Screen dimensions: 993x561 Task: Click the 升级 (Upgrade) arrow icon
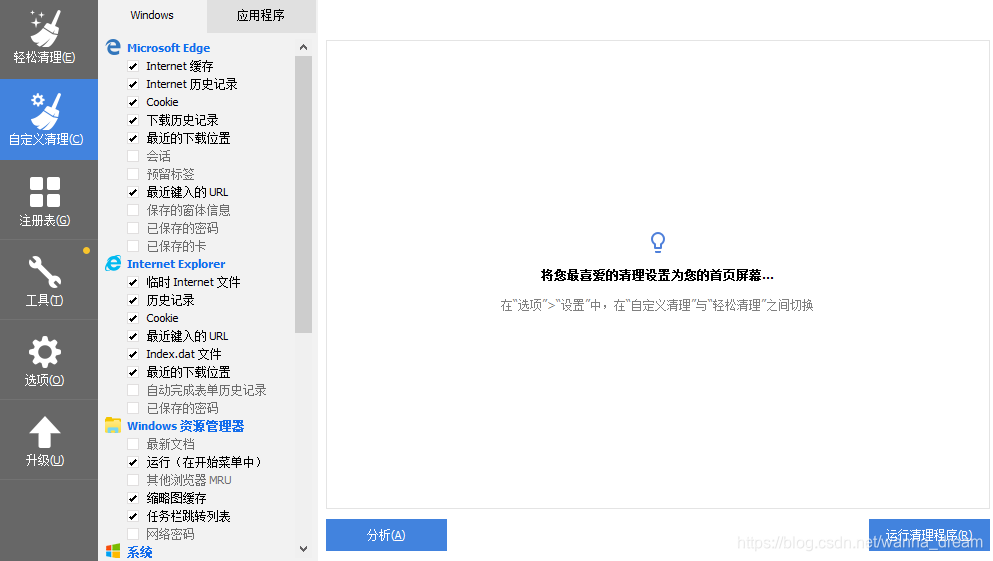45,432
